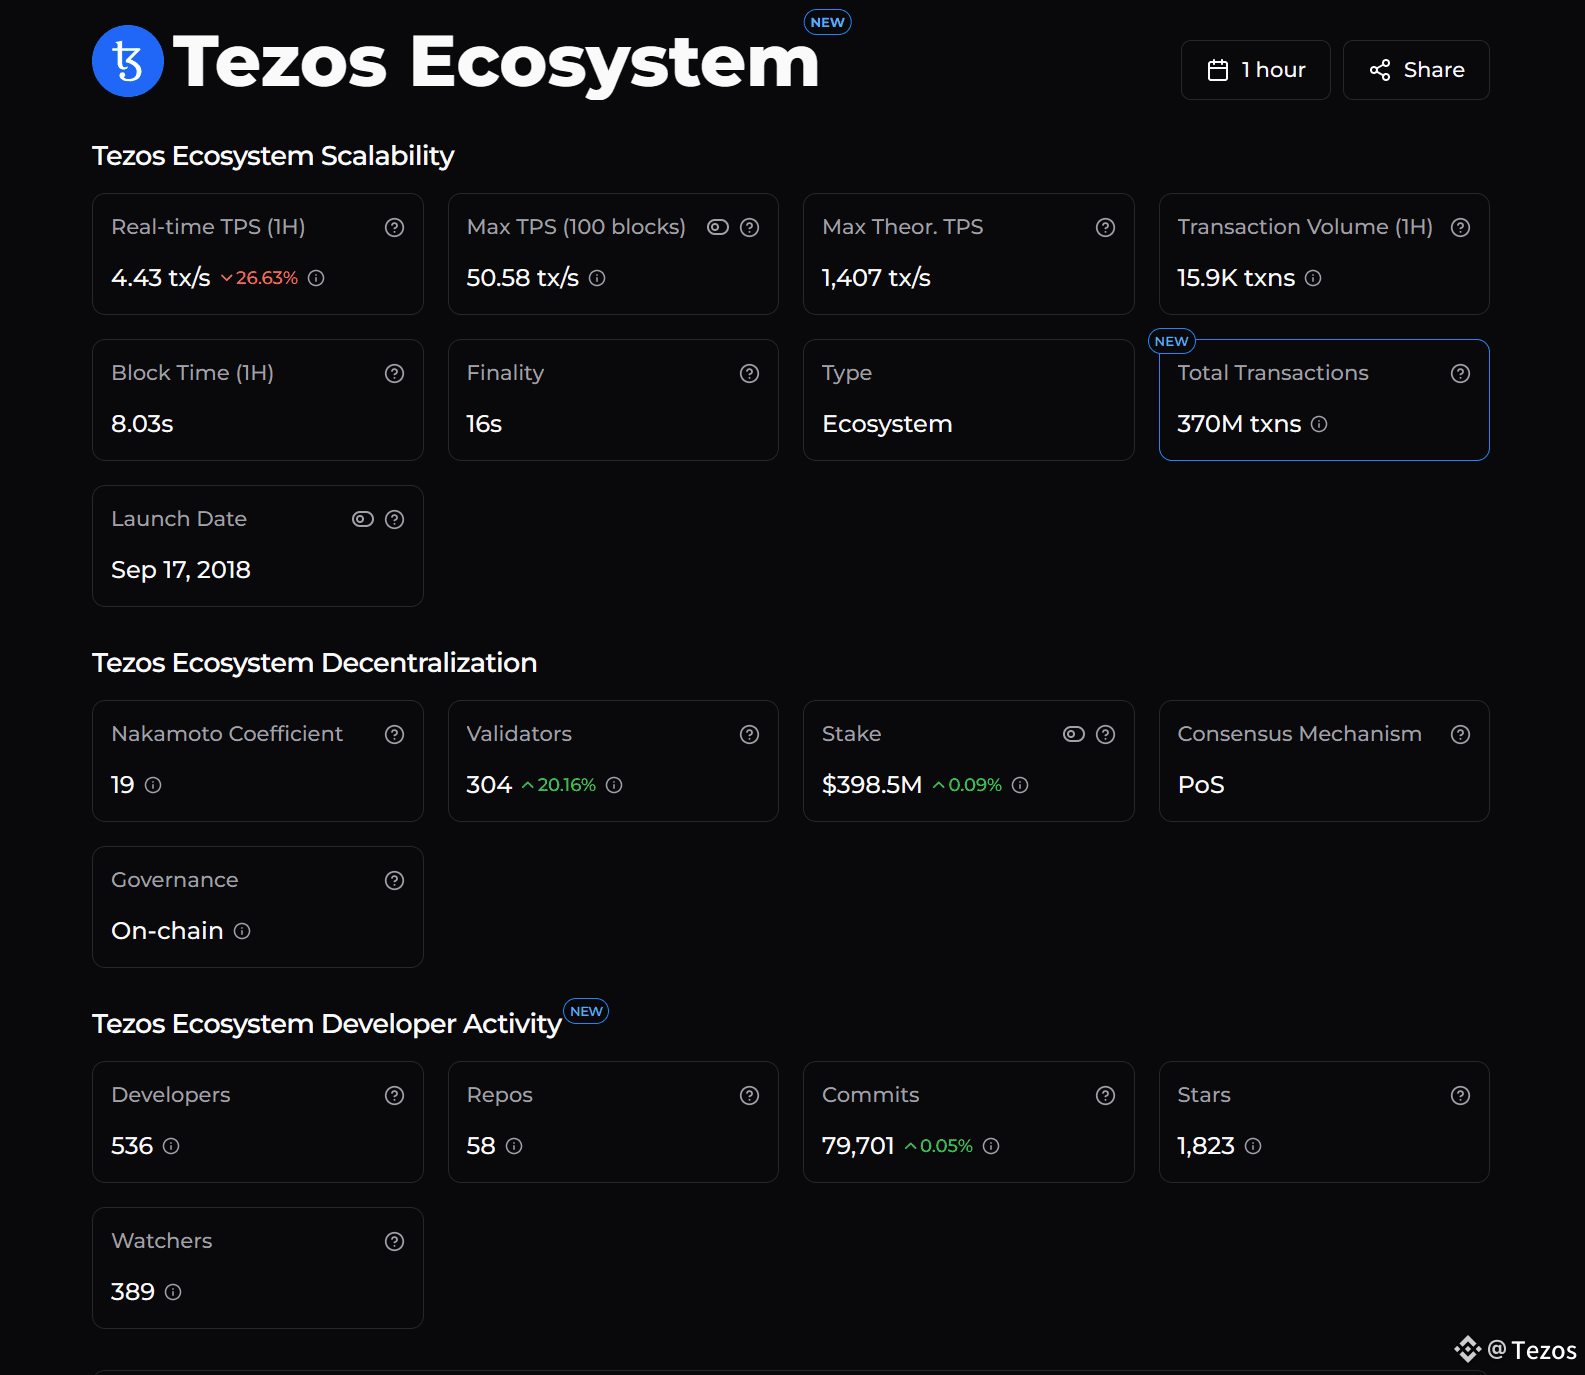Open help for Block Time (1H)

395,374
